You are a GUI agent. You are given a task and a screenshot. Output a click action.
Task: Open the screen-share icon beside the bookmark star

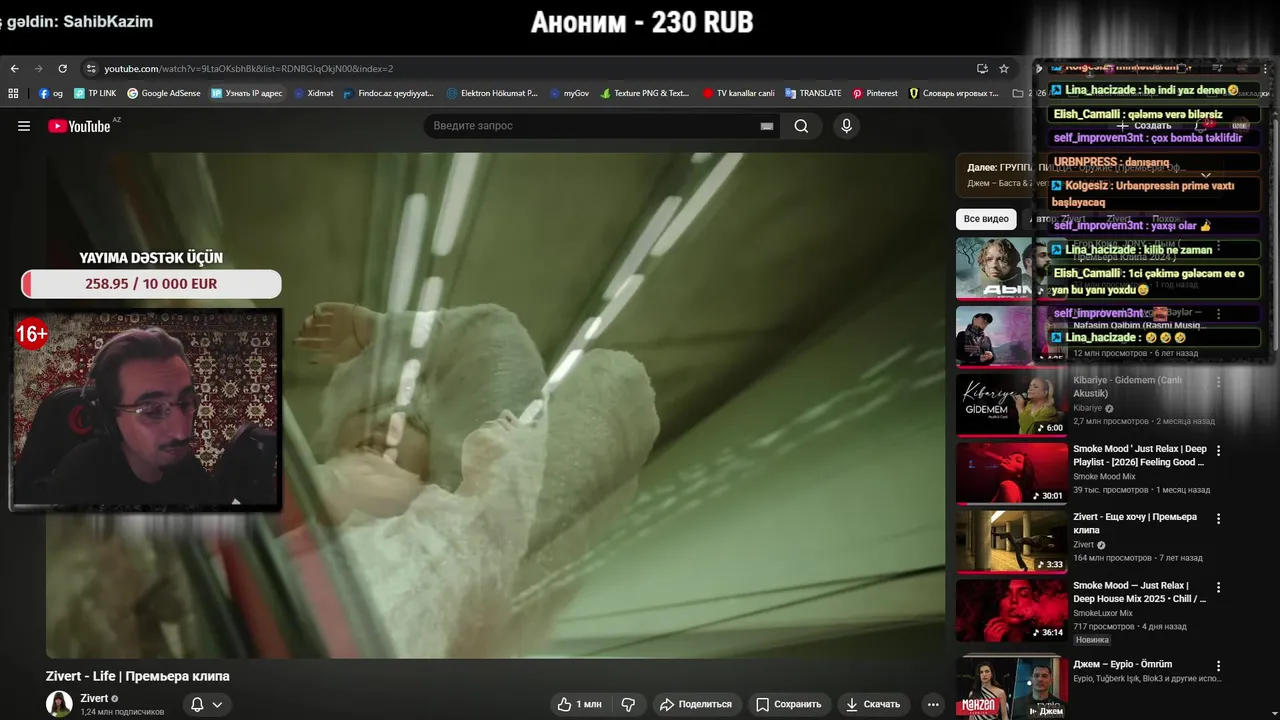(982, 69)
